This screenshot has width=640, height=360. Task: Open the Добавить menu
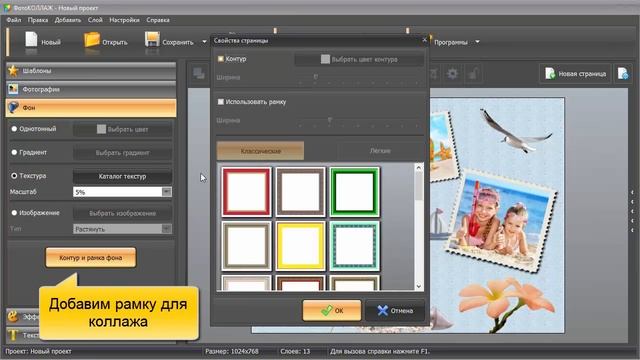point(68,20)
